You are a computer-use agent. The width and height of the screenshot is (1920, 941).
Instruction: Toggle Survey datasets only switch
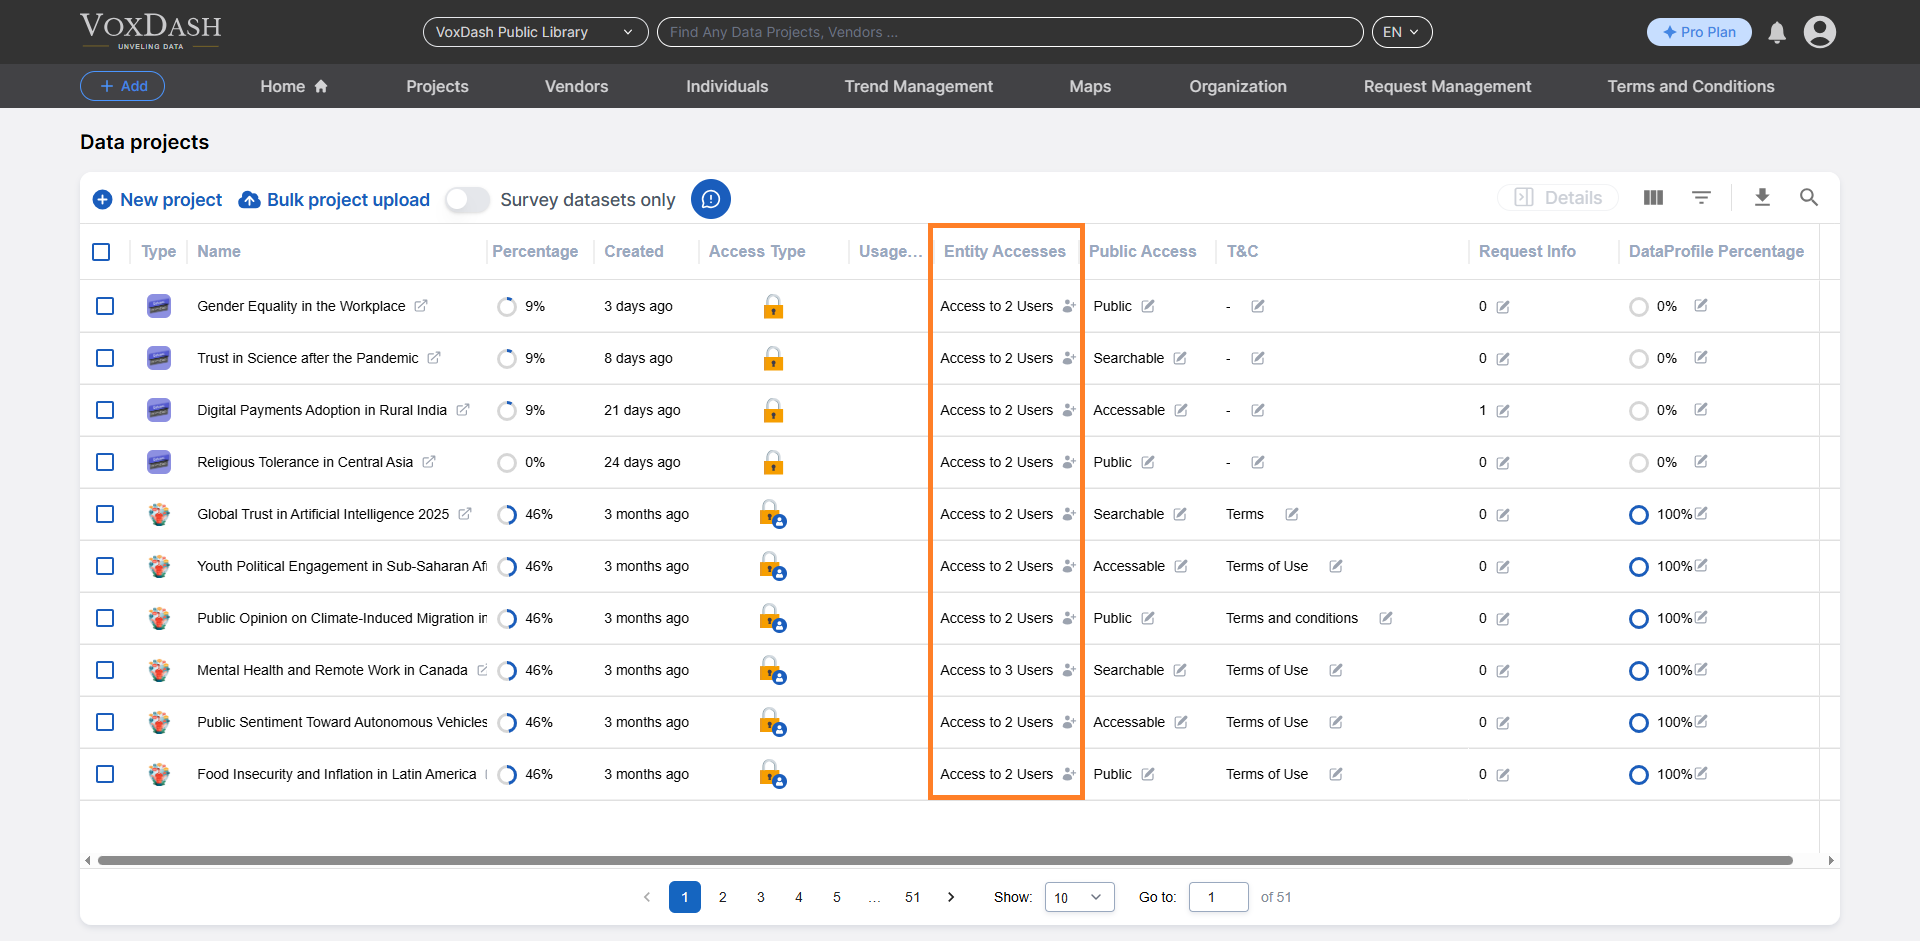tap(467, 200)
